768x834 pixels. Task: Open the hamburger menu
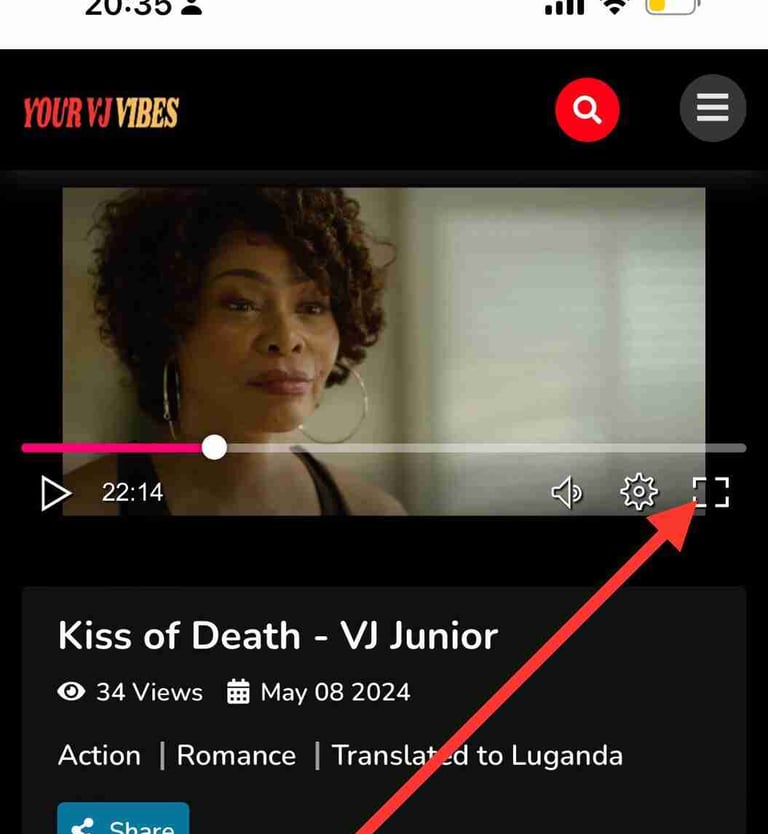[x=713, y=108]
